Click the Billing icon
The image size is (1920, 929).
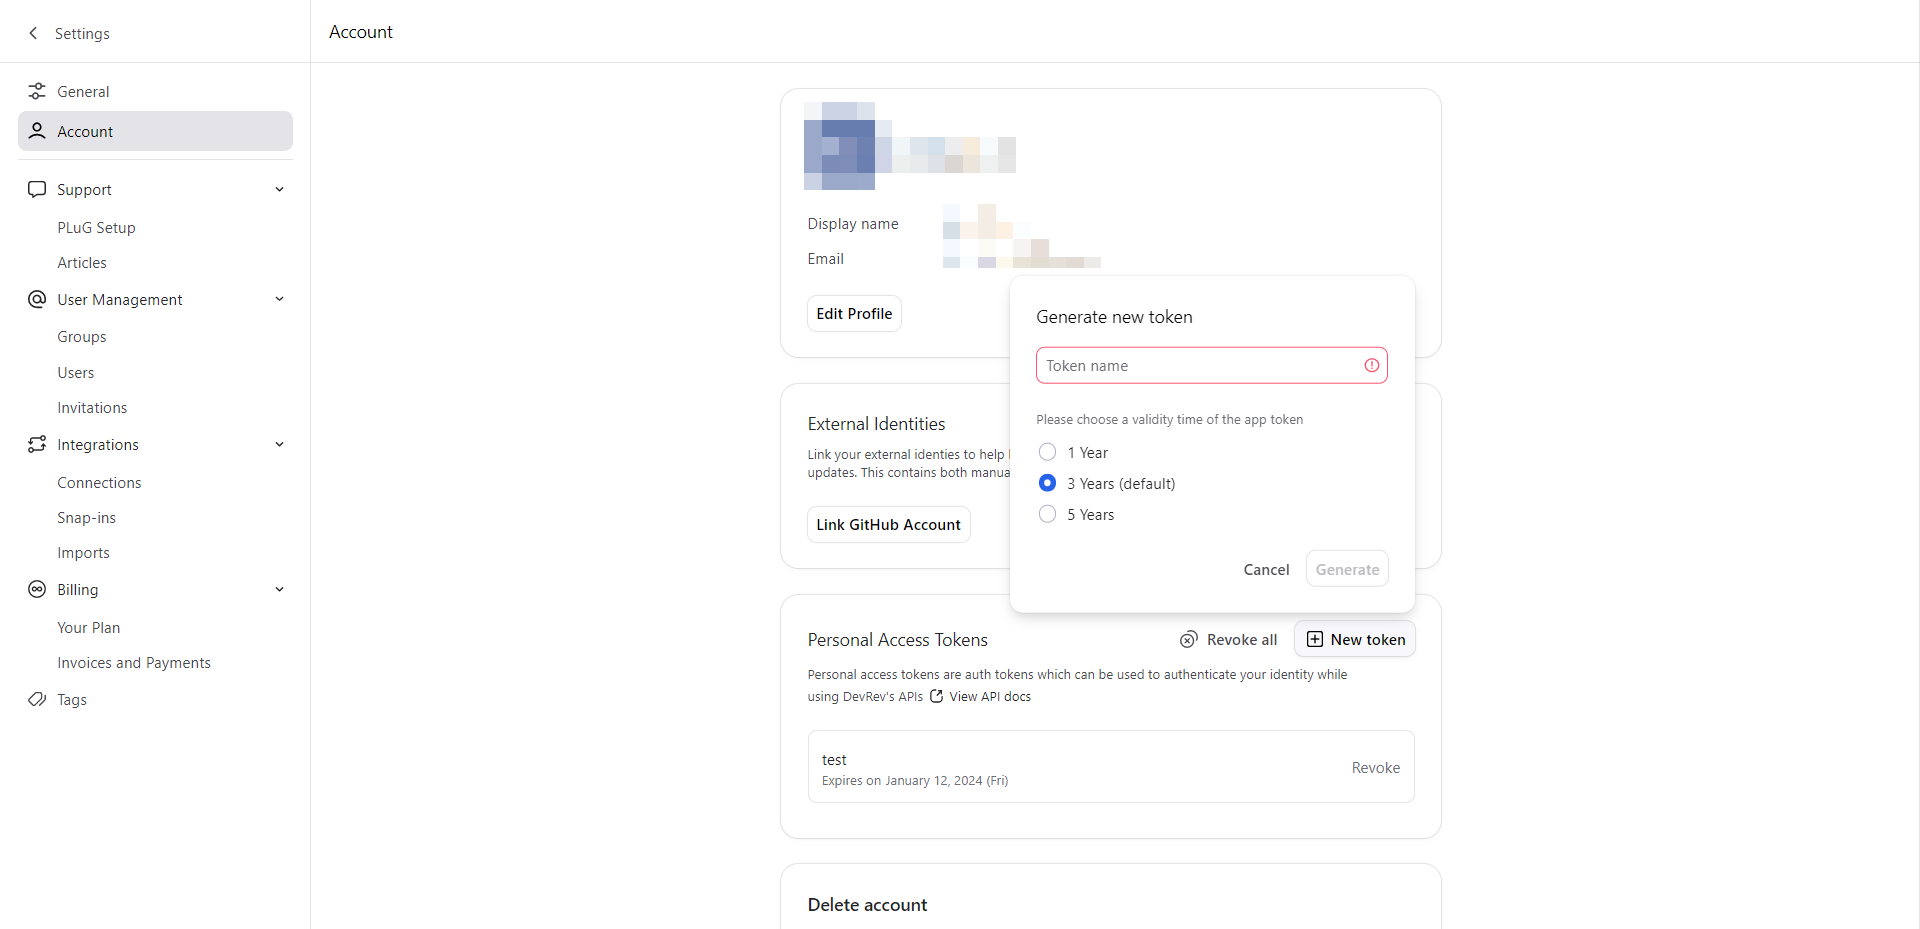[x=37, y=589]
